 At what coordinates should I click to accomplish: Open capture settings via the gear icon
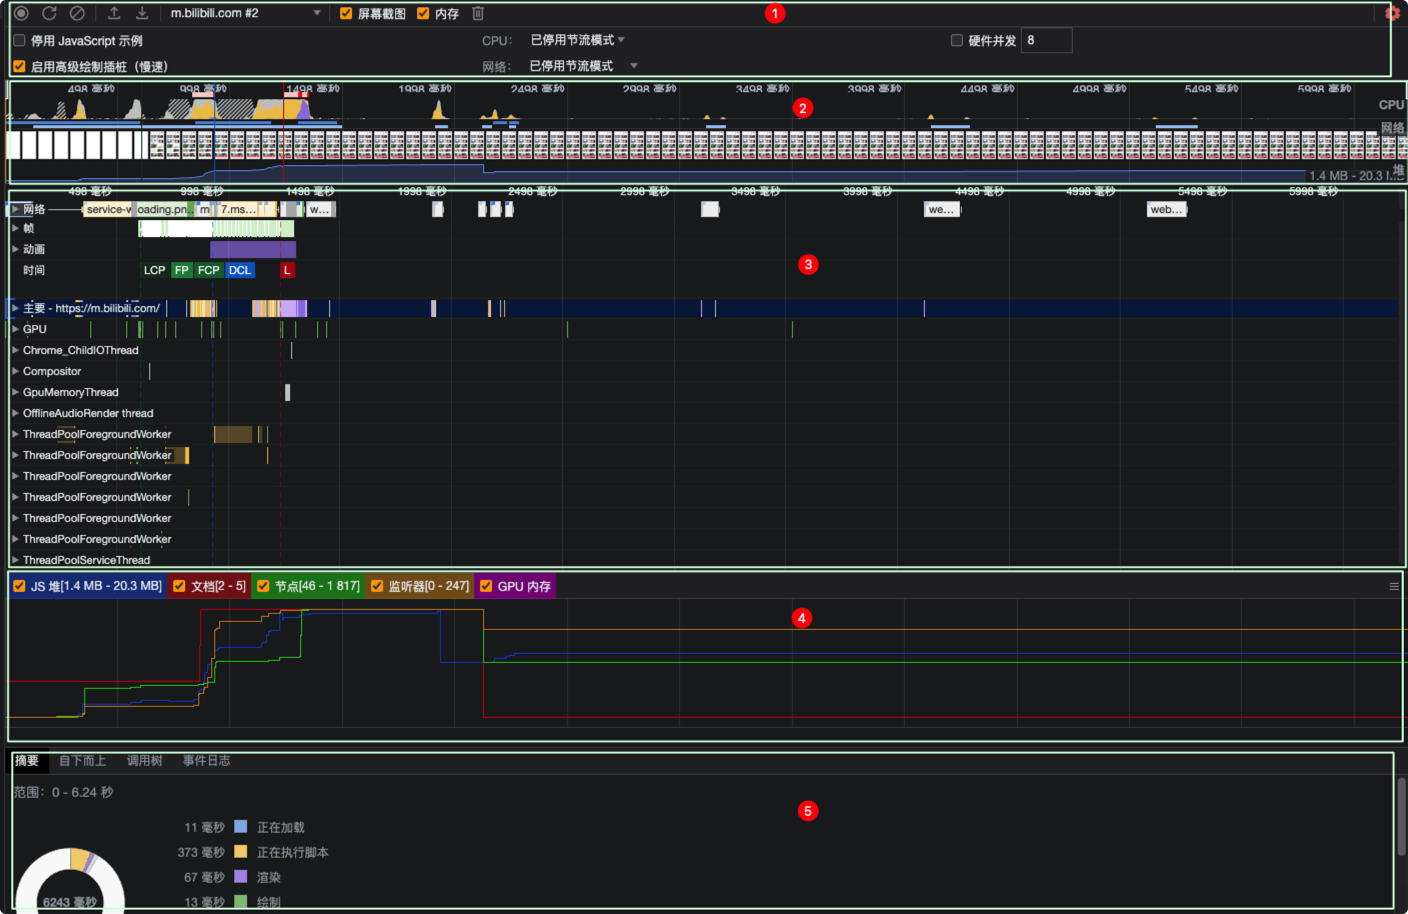click(1392, 13)
